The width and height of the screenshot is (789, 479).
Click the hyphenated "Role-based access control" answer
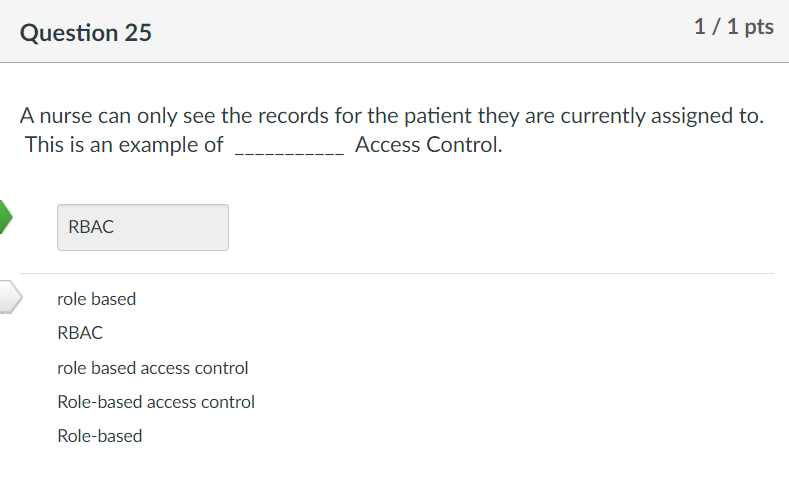[156, 402]
